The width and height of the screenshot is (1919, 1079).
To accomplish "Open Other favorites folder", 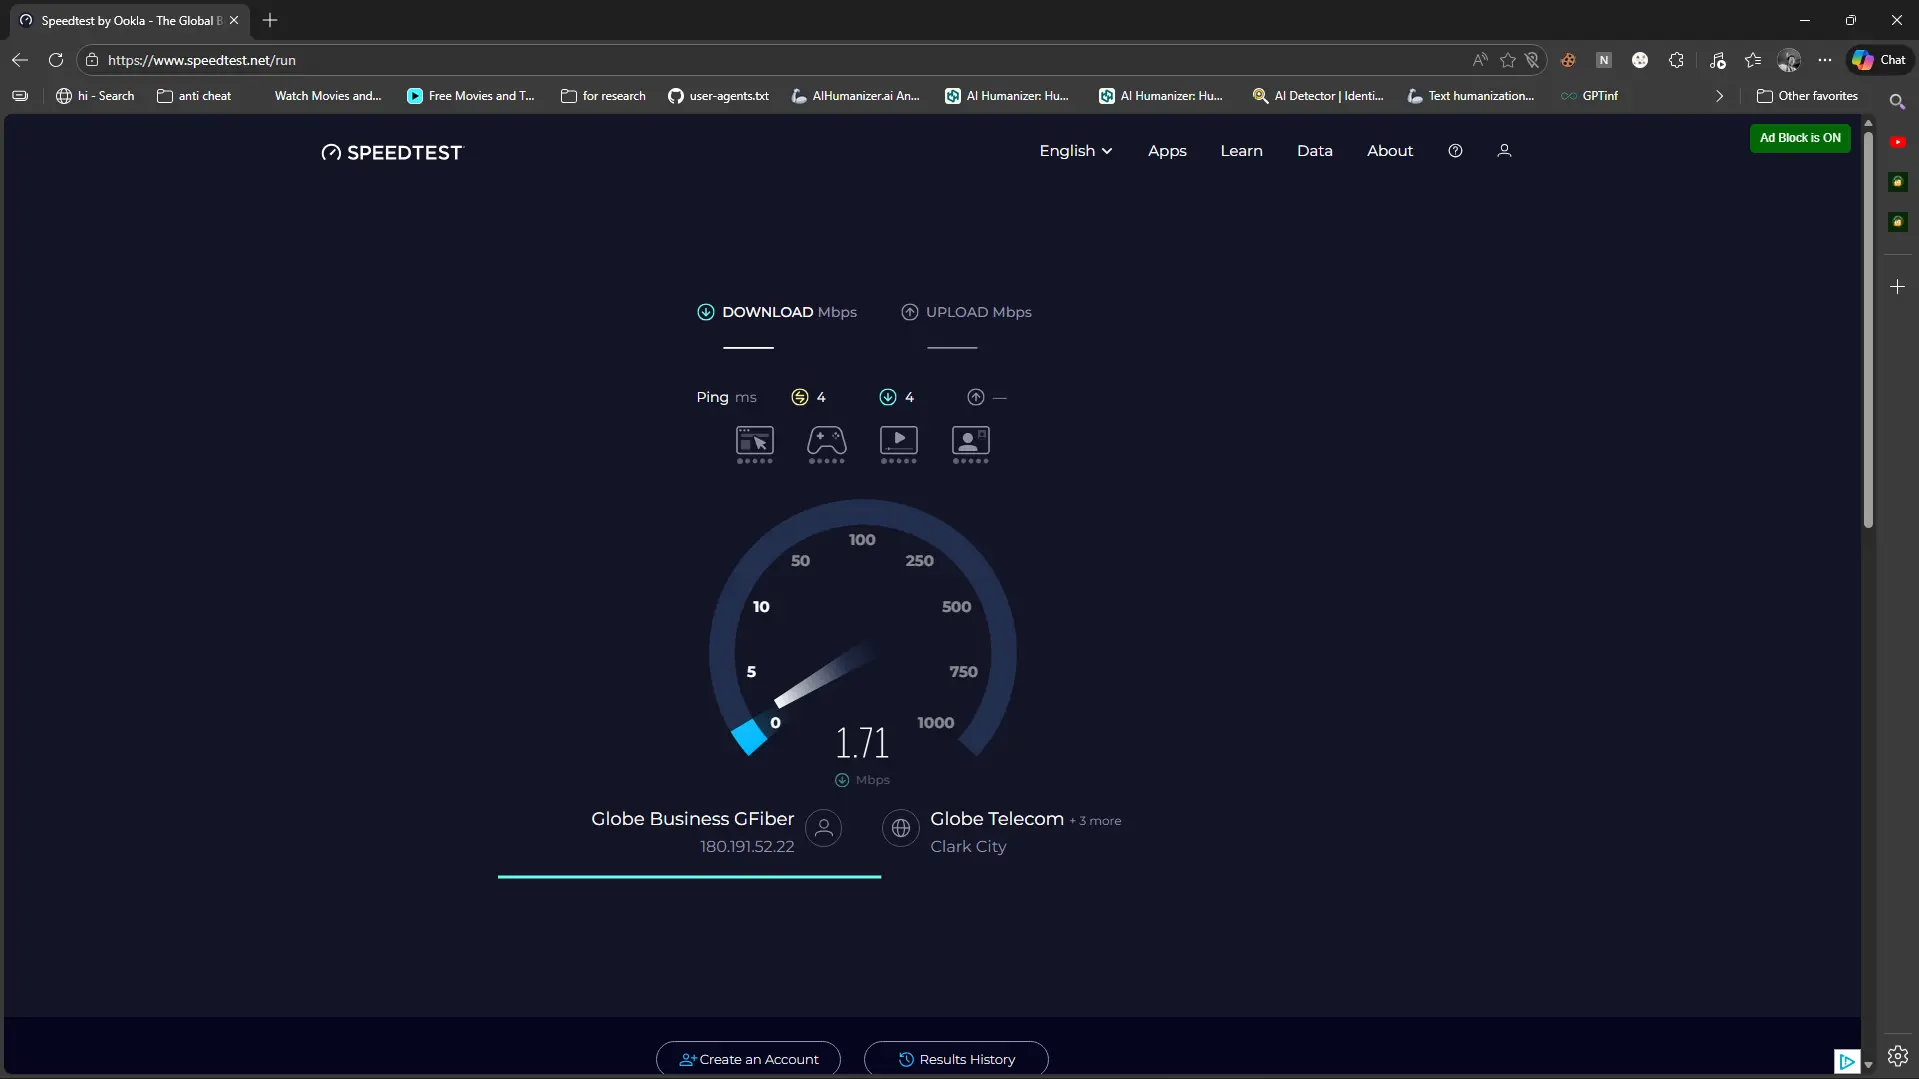I will [x=1807, y=96].
